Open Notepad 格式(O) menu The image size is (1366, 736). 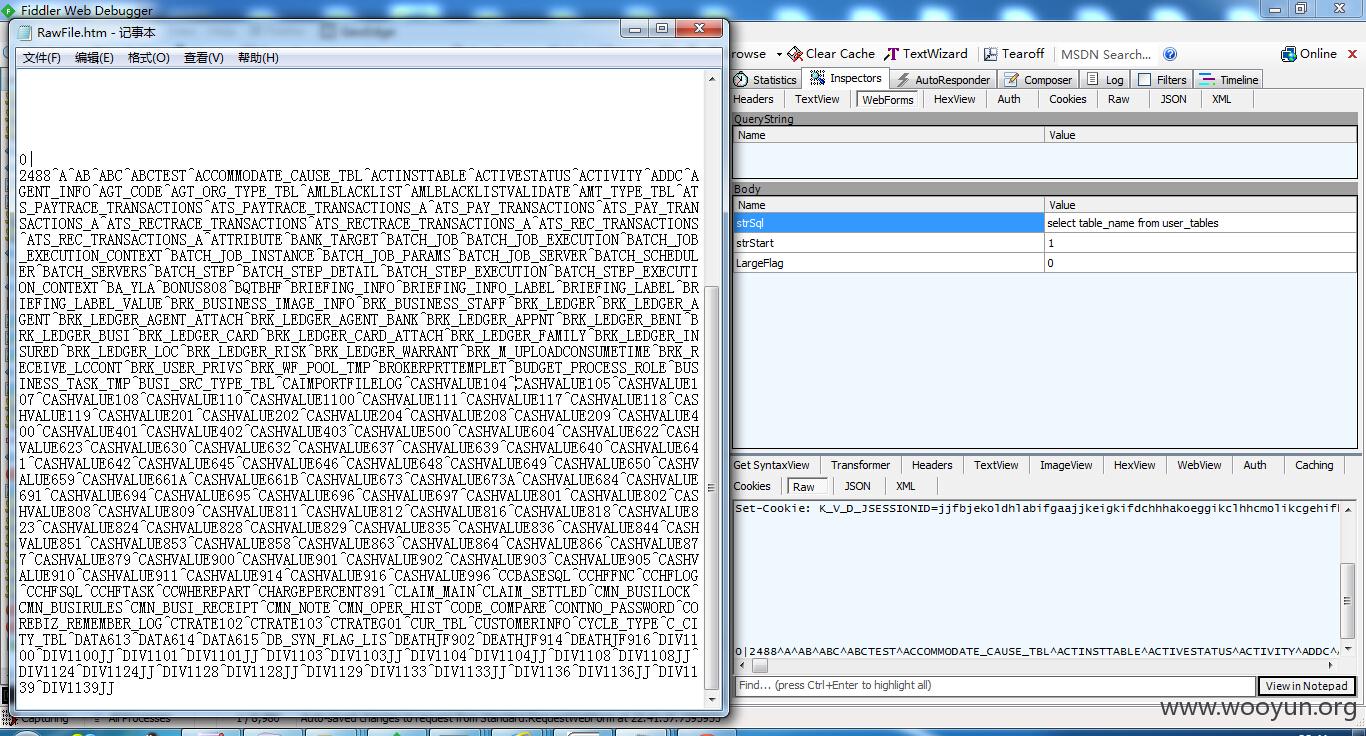pos(148,58)
